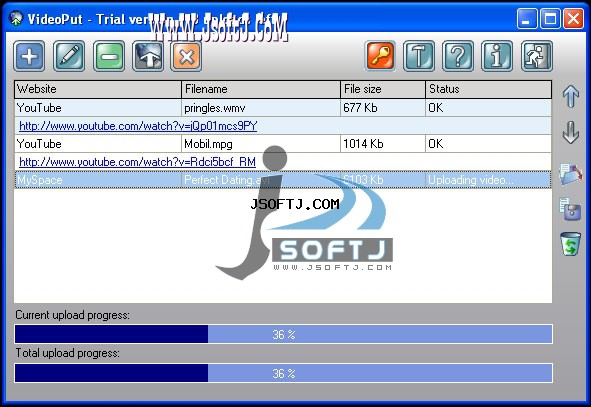This screenshot has width=591, height=407.
Task: Click the Status column header
Action: click(489, 89)
